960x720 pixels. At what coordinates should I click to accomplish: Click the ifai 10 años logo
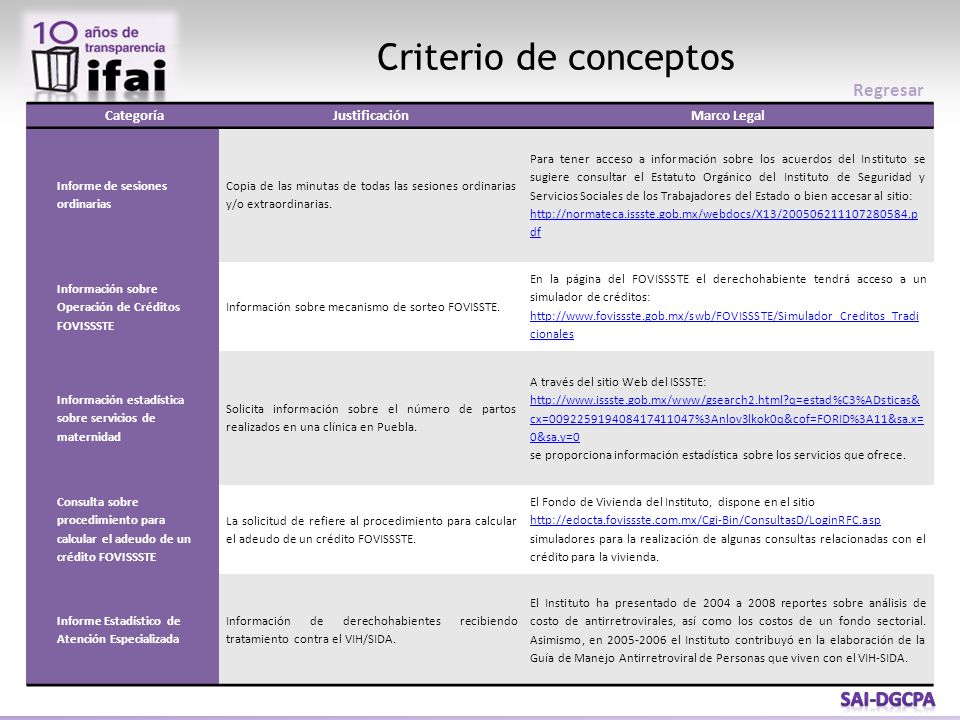[x=100, y=58]
